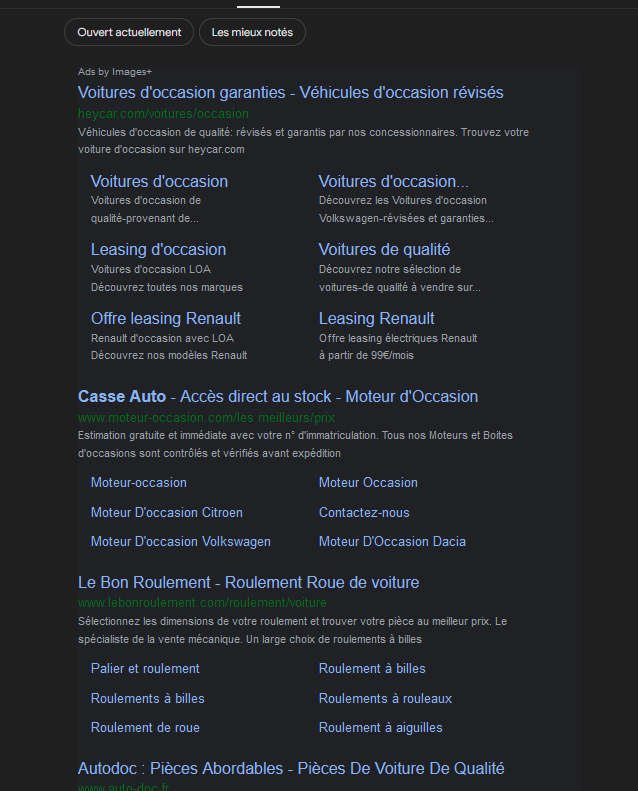Open the "Autodoc : Pièces Abordables" ad headline

[291, 768]
